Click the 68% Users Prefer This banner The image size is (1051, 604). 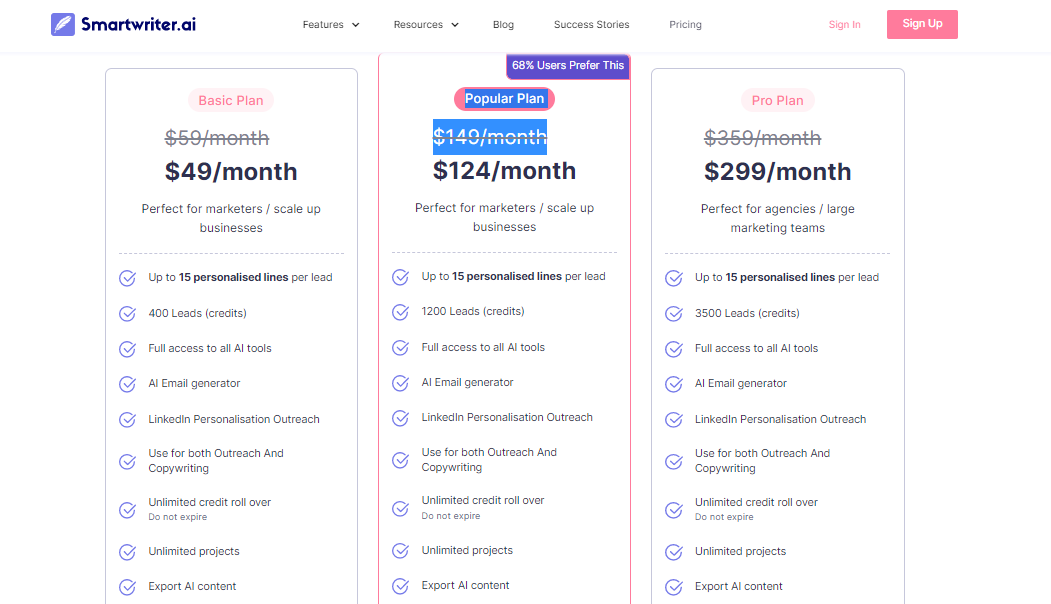[x=568, y=66]
